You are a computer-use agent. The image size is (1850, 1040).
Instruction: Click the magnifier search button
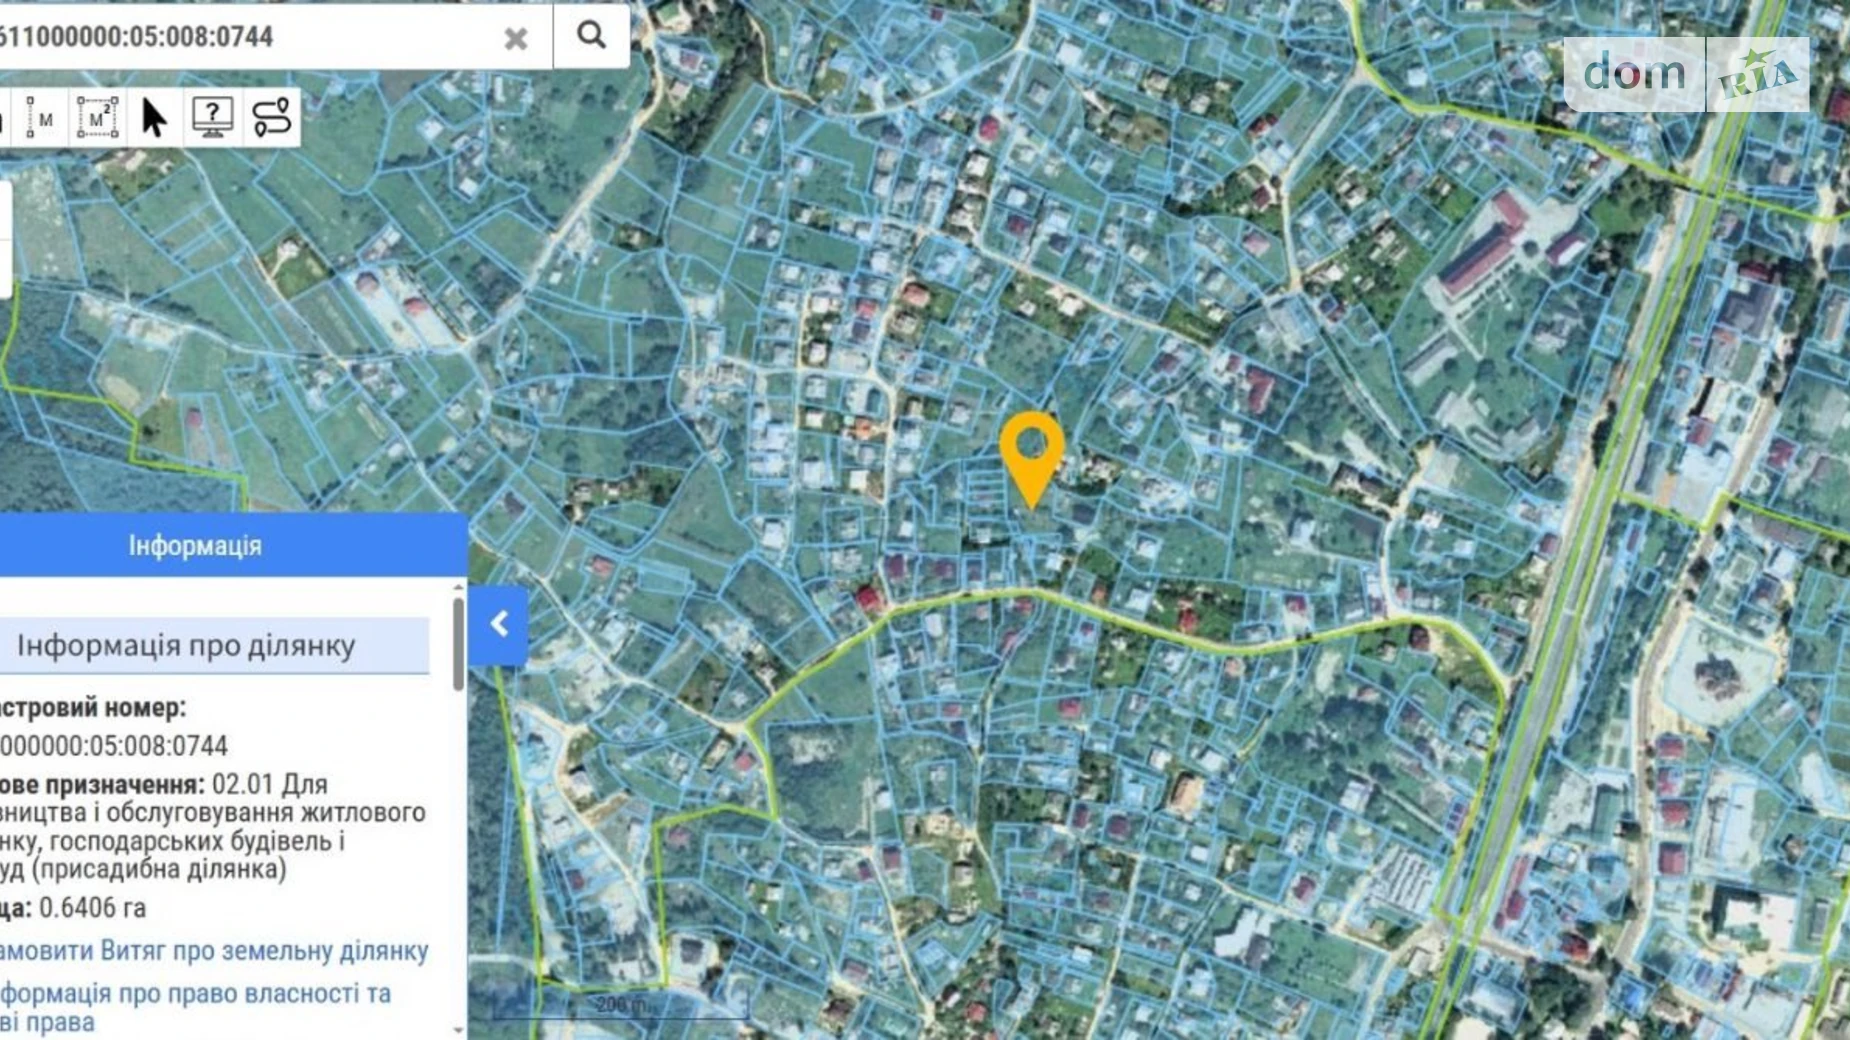click(x=591, y=35)
